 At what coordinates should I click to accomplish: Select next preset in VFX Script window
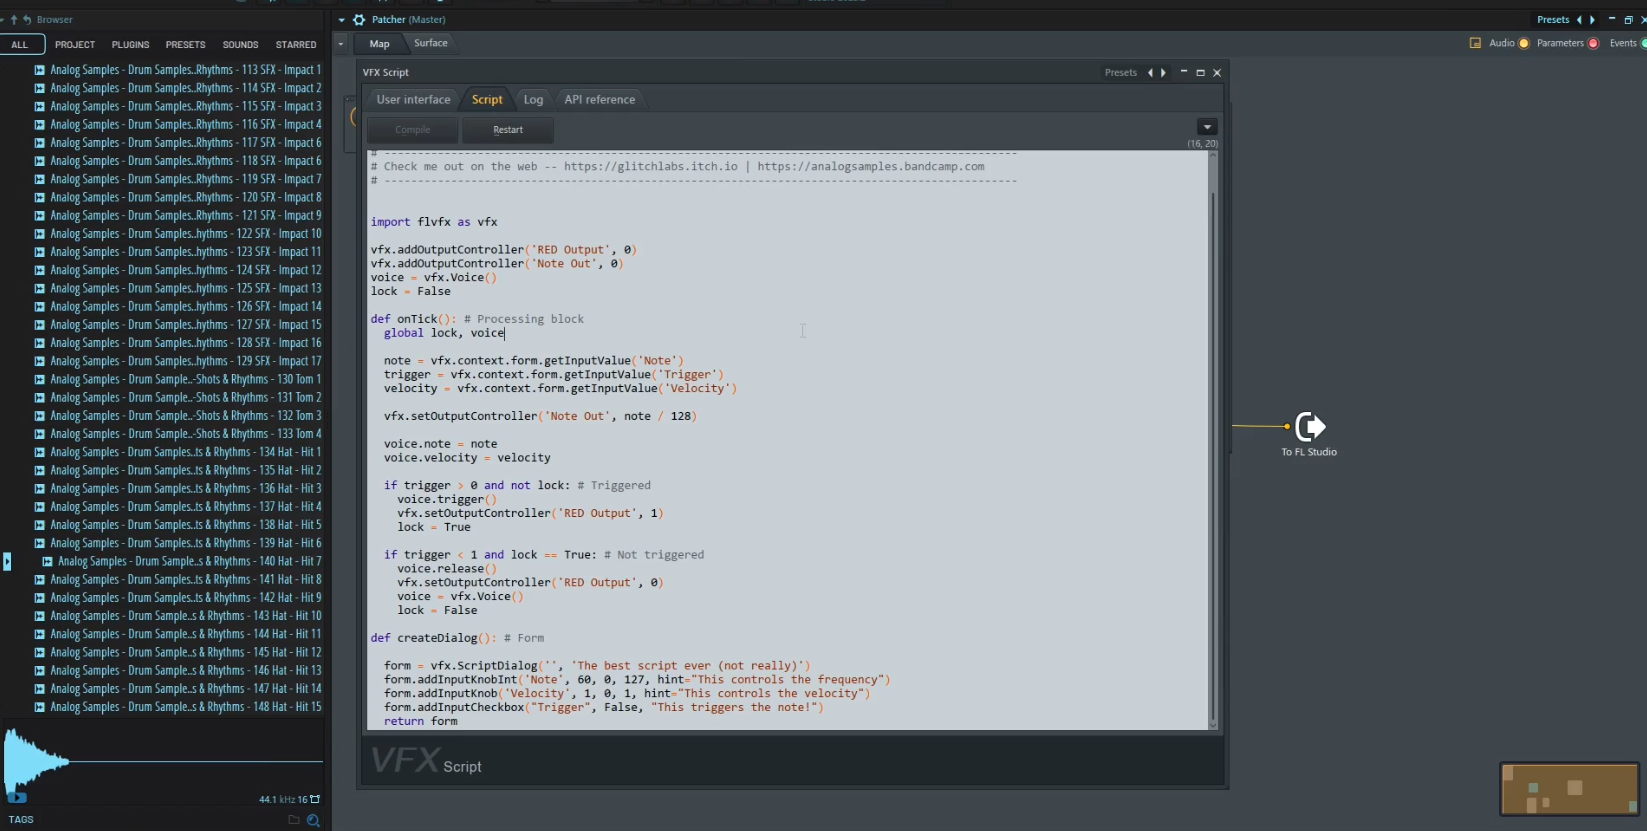click(x=1163, y=73)
